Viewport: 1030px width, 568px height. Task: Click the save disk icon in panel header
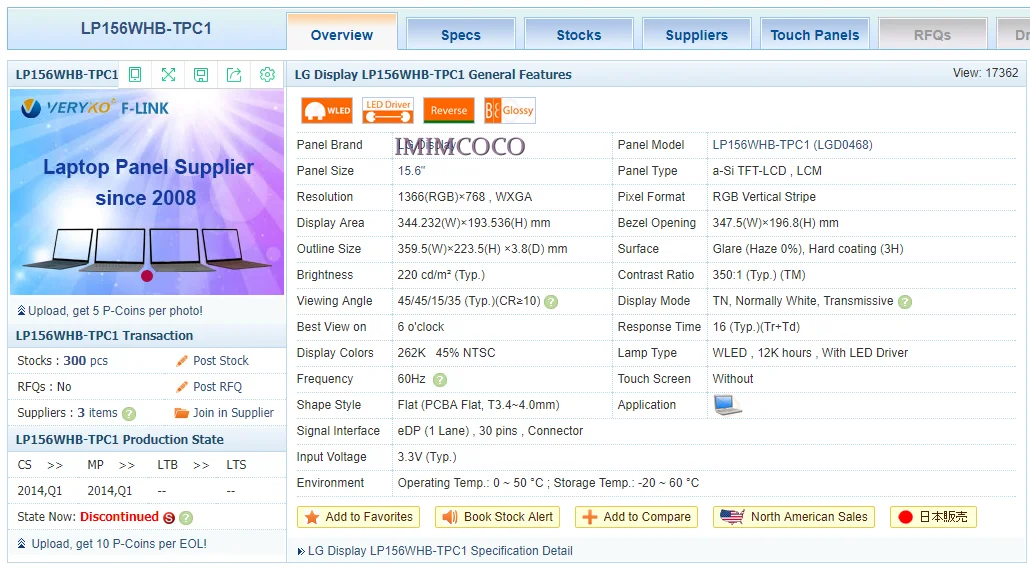pos(201,75)
